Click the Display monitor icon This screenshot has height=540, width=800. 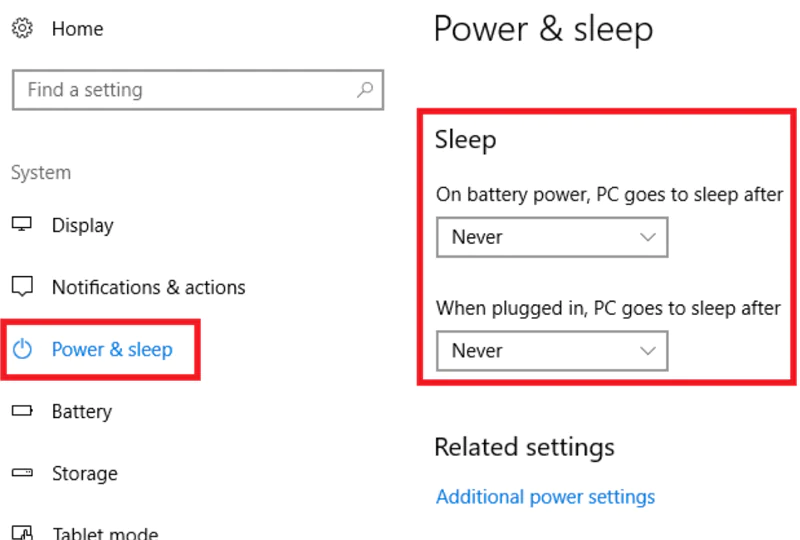click(22, 225)
